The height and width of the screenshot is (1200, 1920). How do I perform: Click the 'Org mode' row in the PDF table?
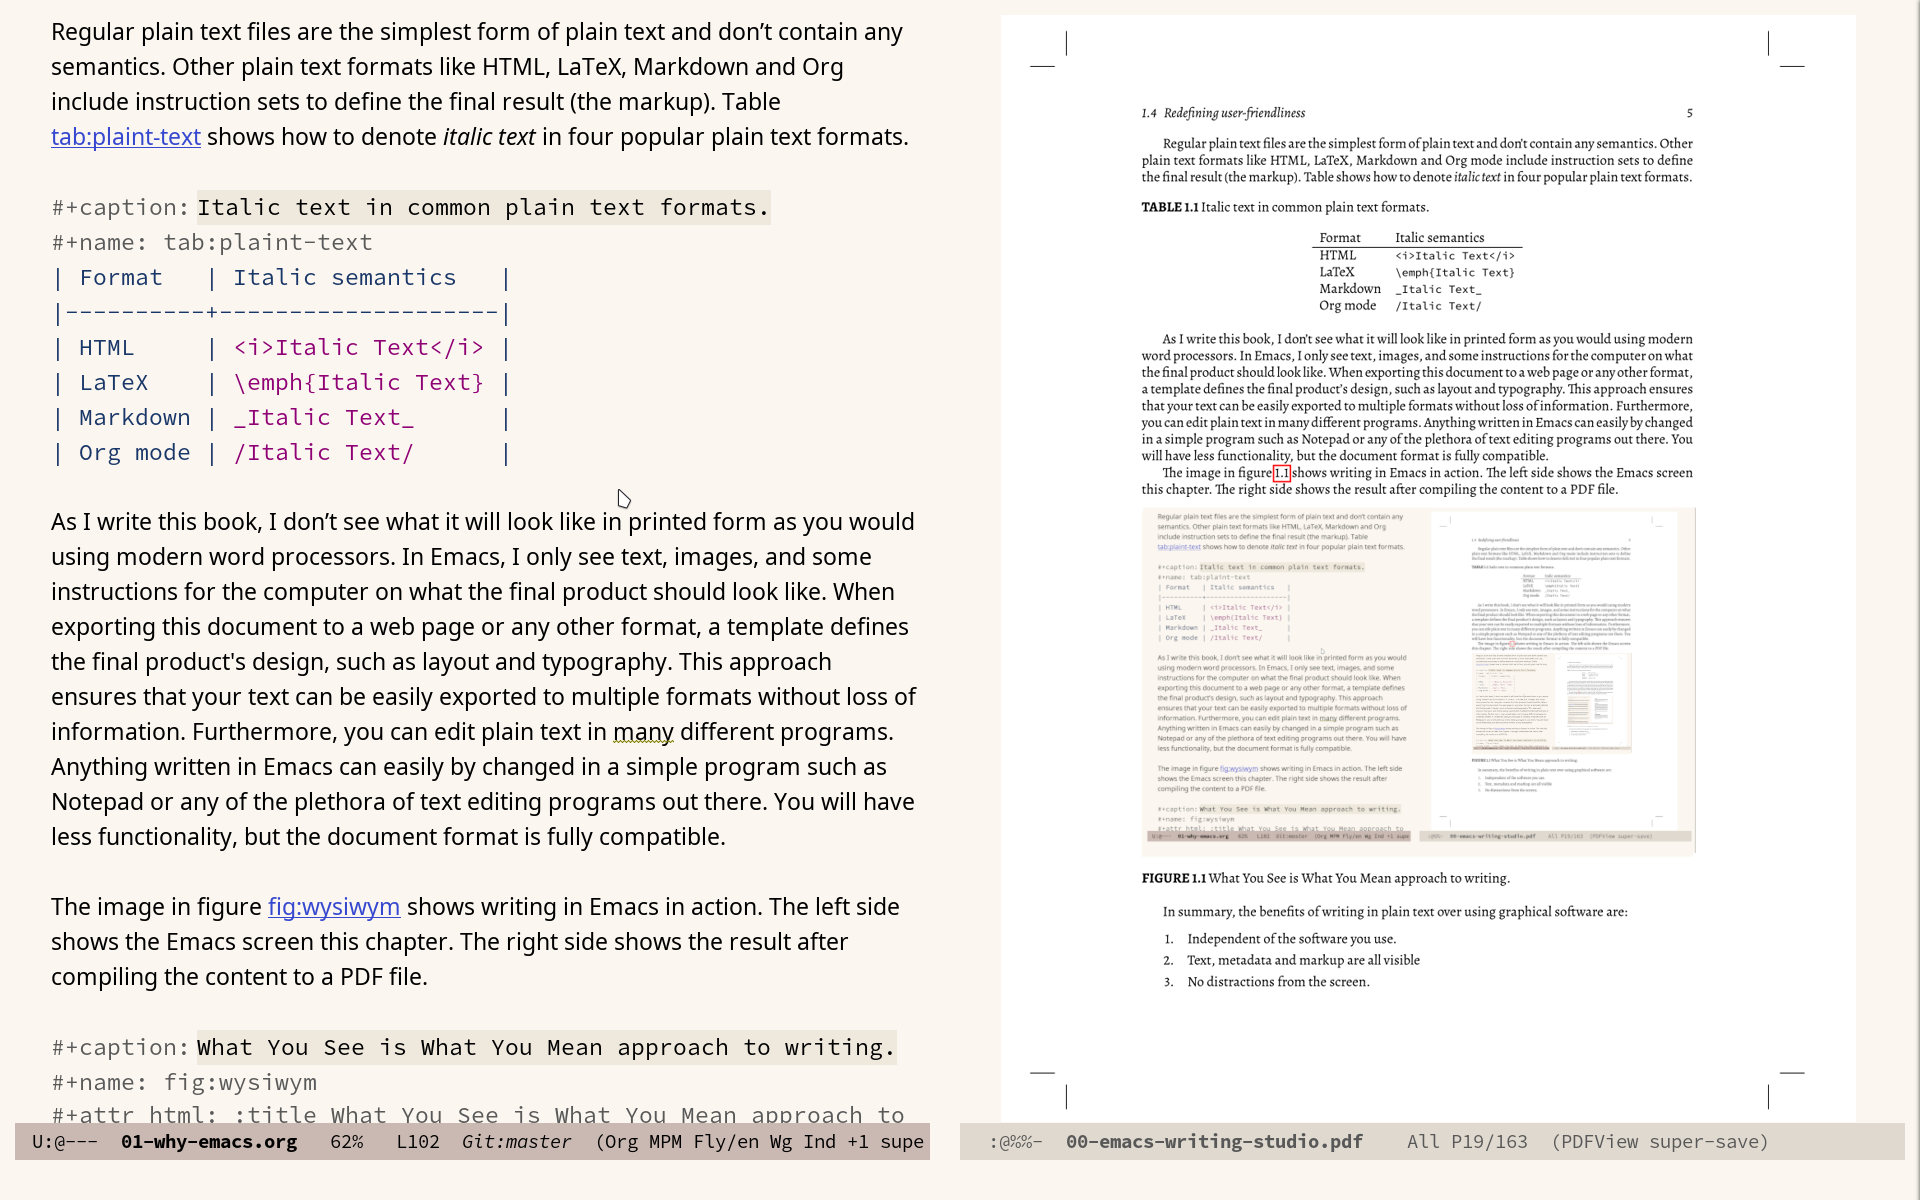(1416, 306)
